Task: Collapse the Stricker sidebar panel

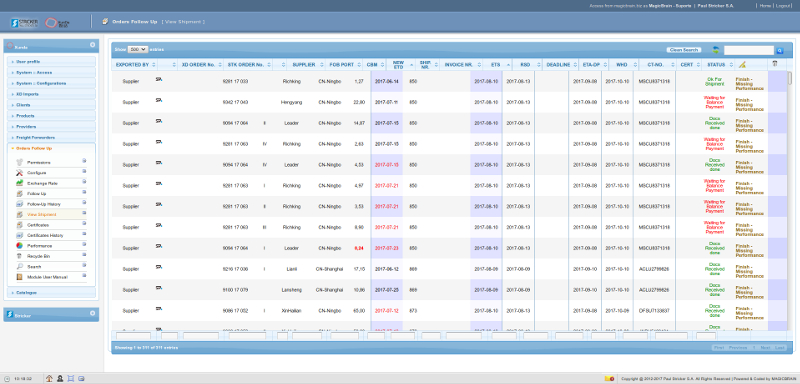Action: point(92,313)
